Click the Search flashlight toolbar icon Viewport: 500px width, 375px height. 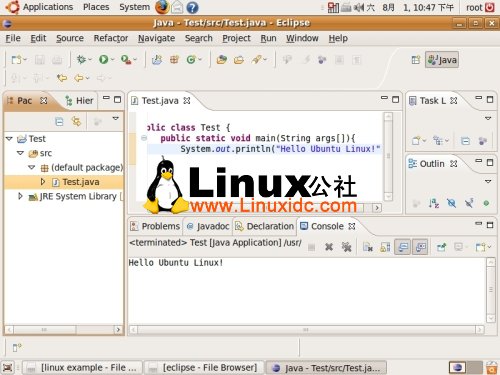256,60
